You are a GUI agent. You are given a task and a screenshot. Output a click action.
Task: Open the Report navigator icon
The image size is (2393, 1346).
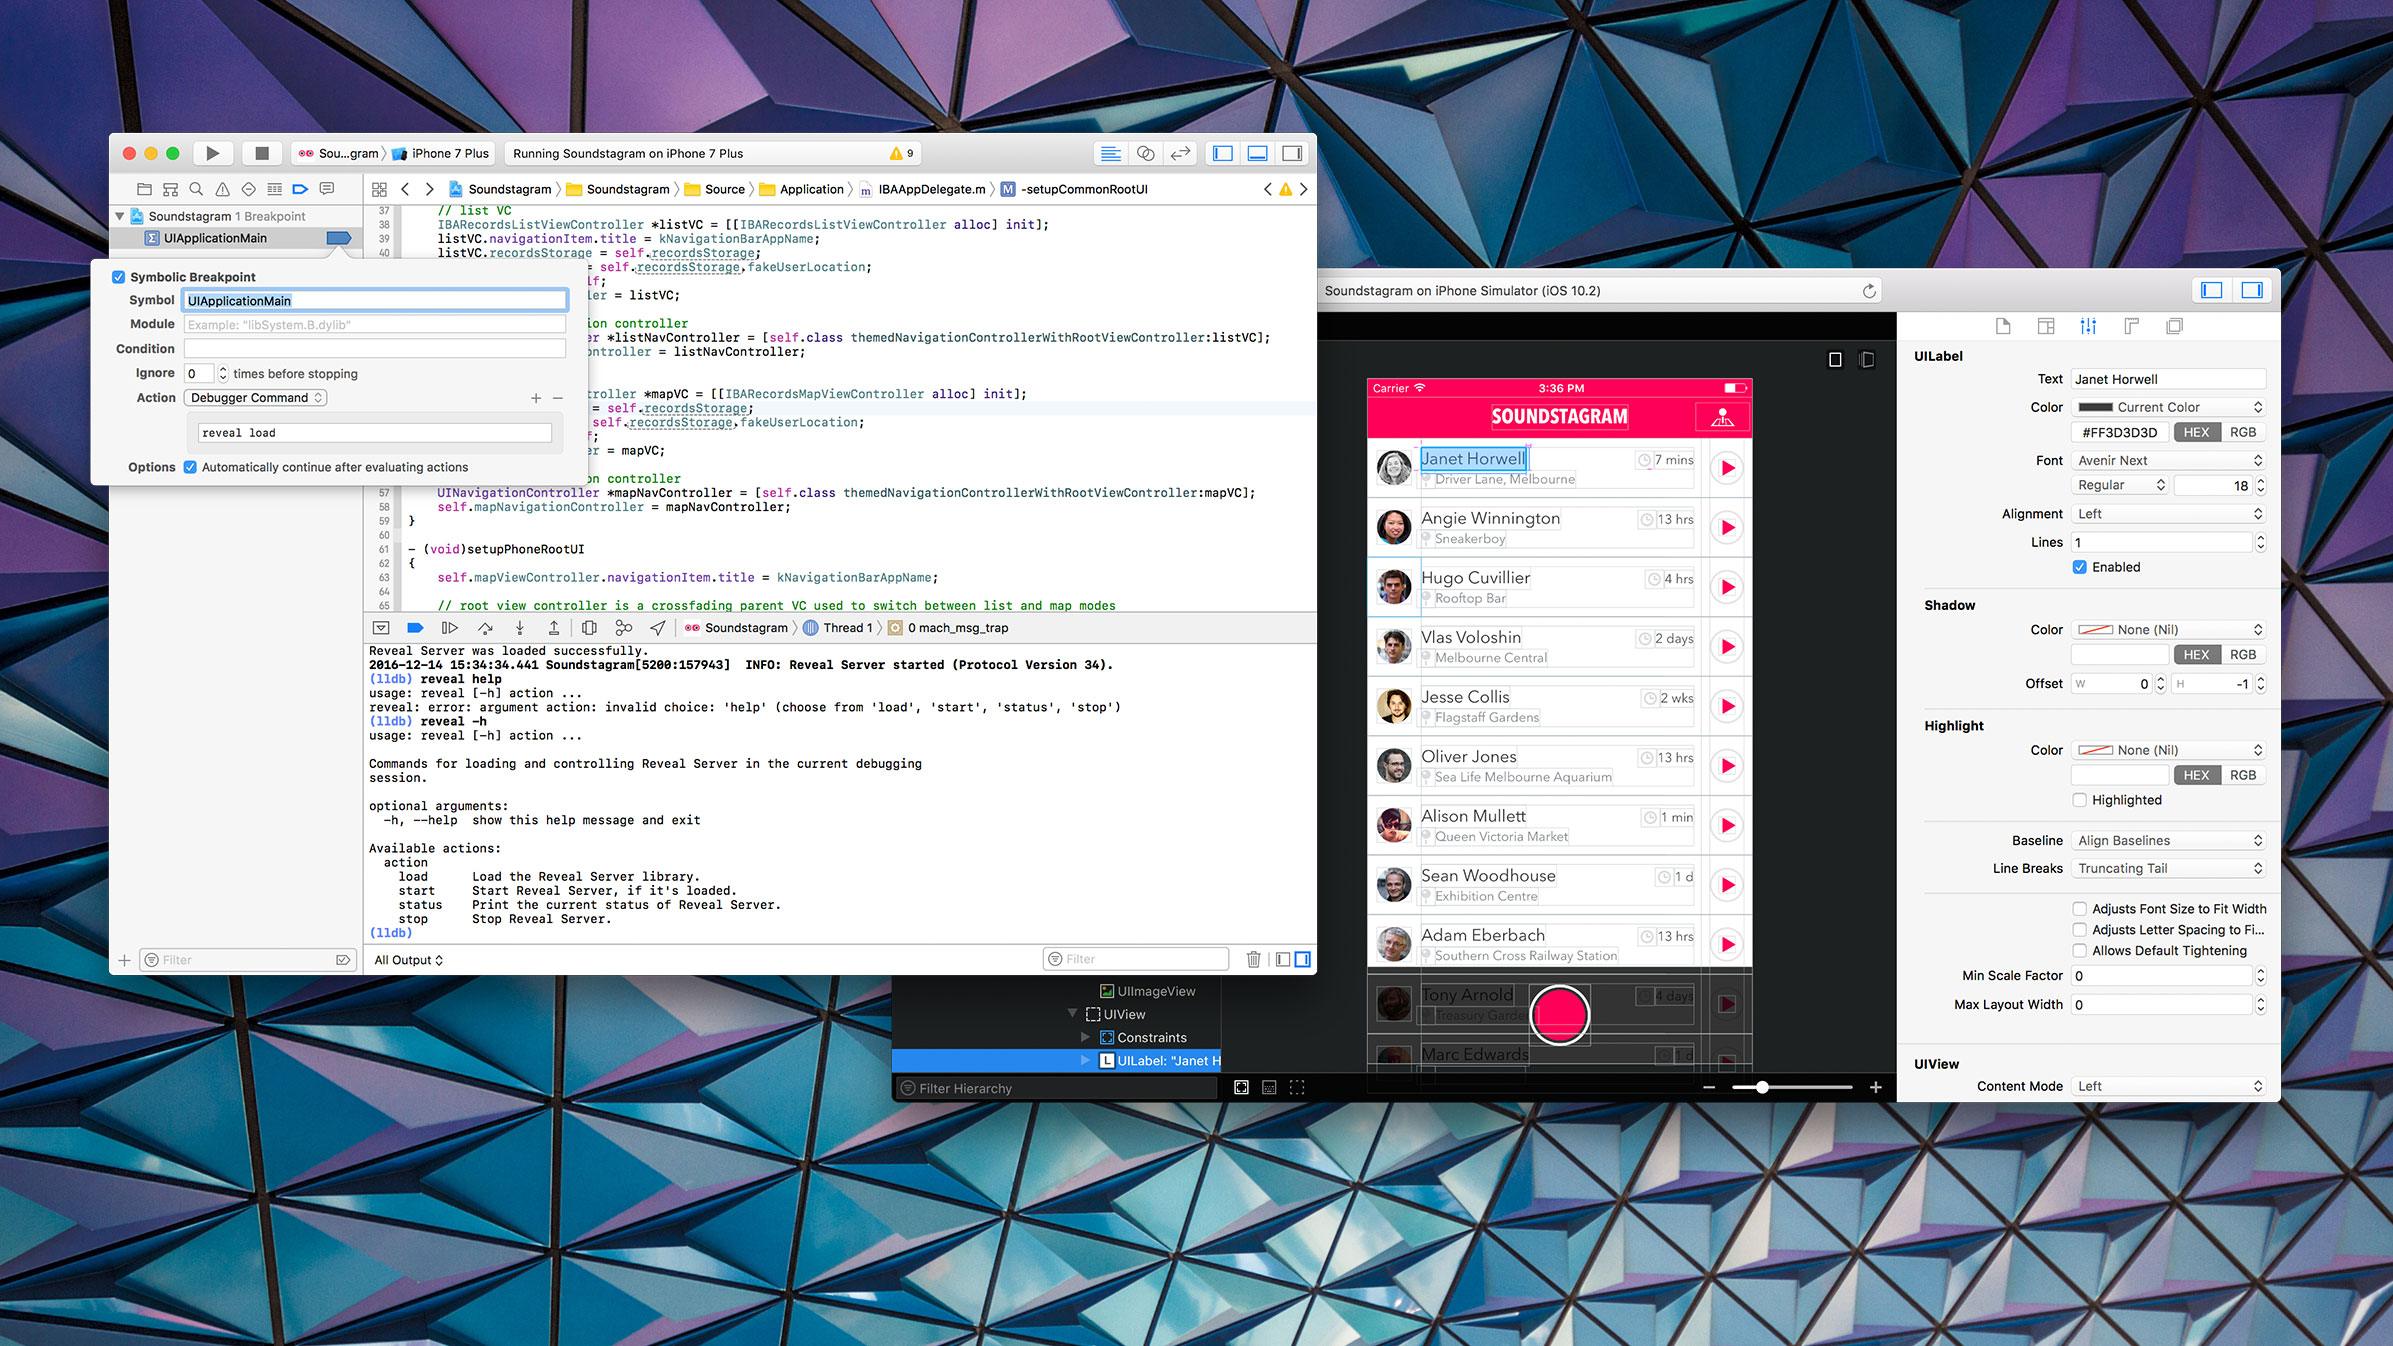pos(326,189)
